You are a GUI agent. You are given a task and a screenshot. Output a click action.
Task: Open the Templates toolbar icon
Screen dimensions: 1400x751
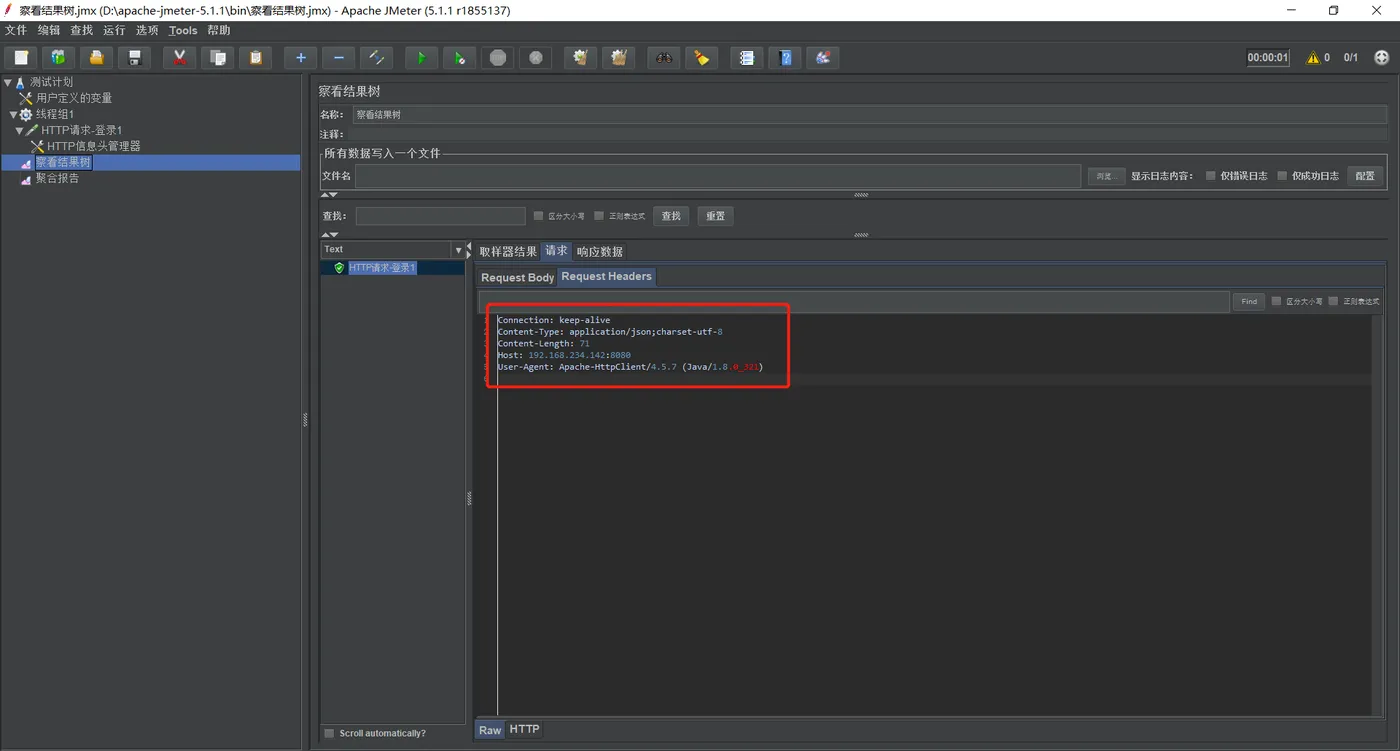(58, 58)
